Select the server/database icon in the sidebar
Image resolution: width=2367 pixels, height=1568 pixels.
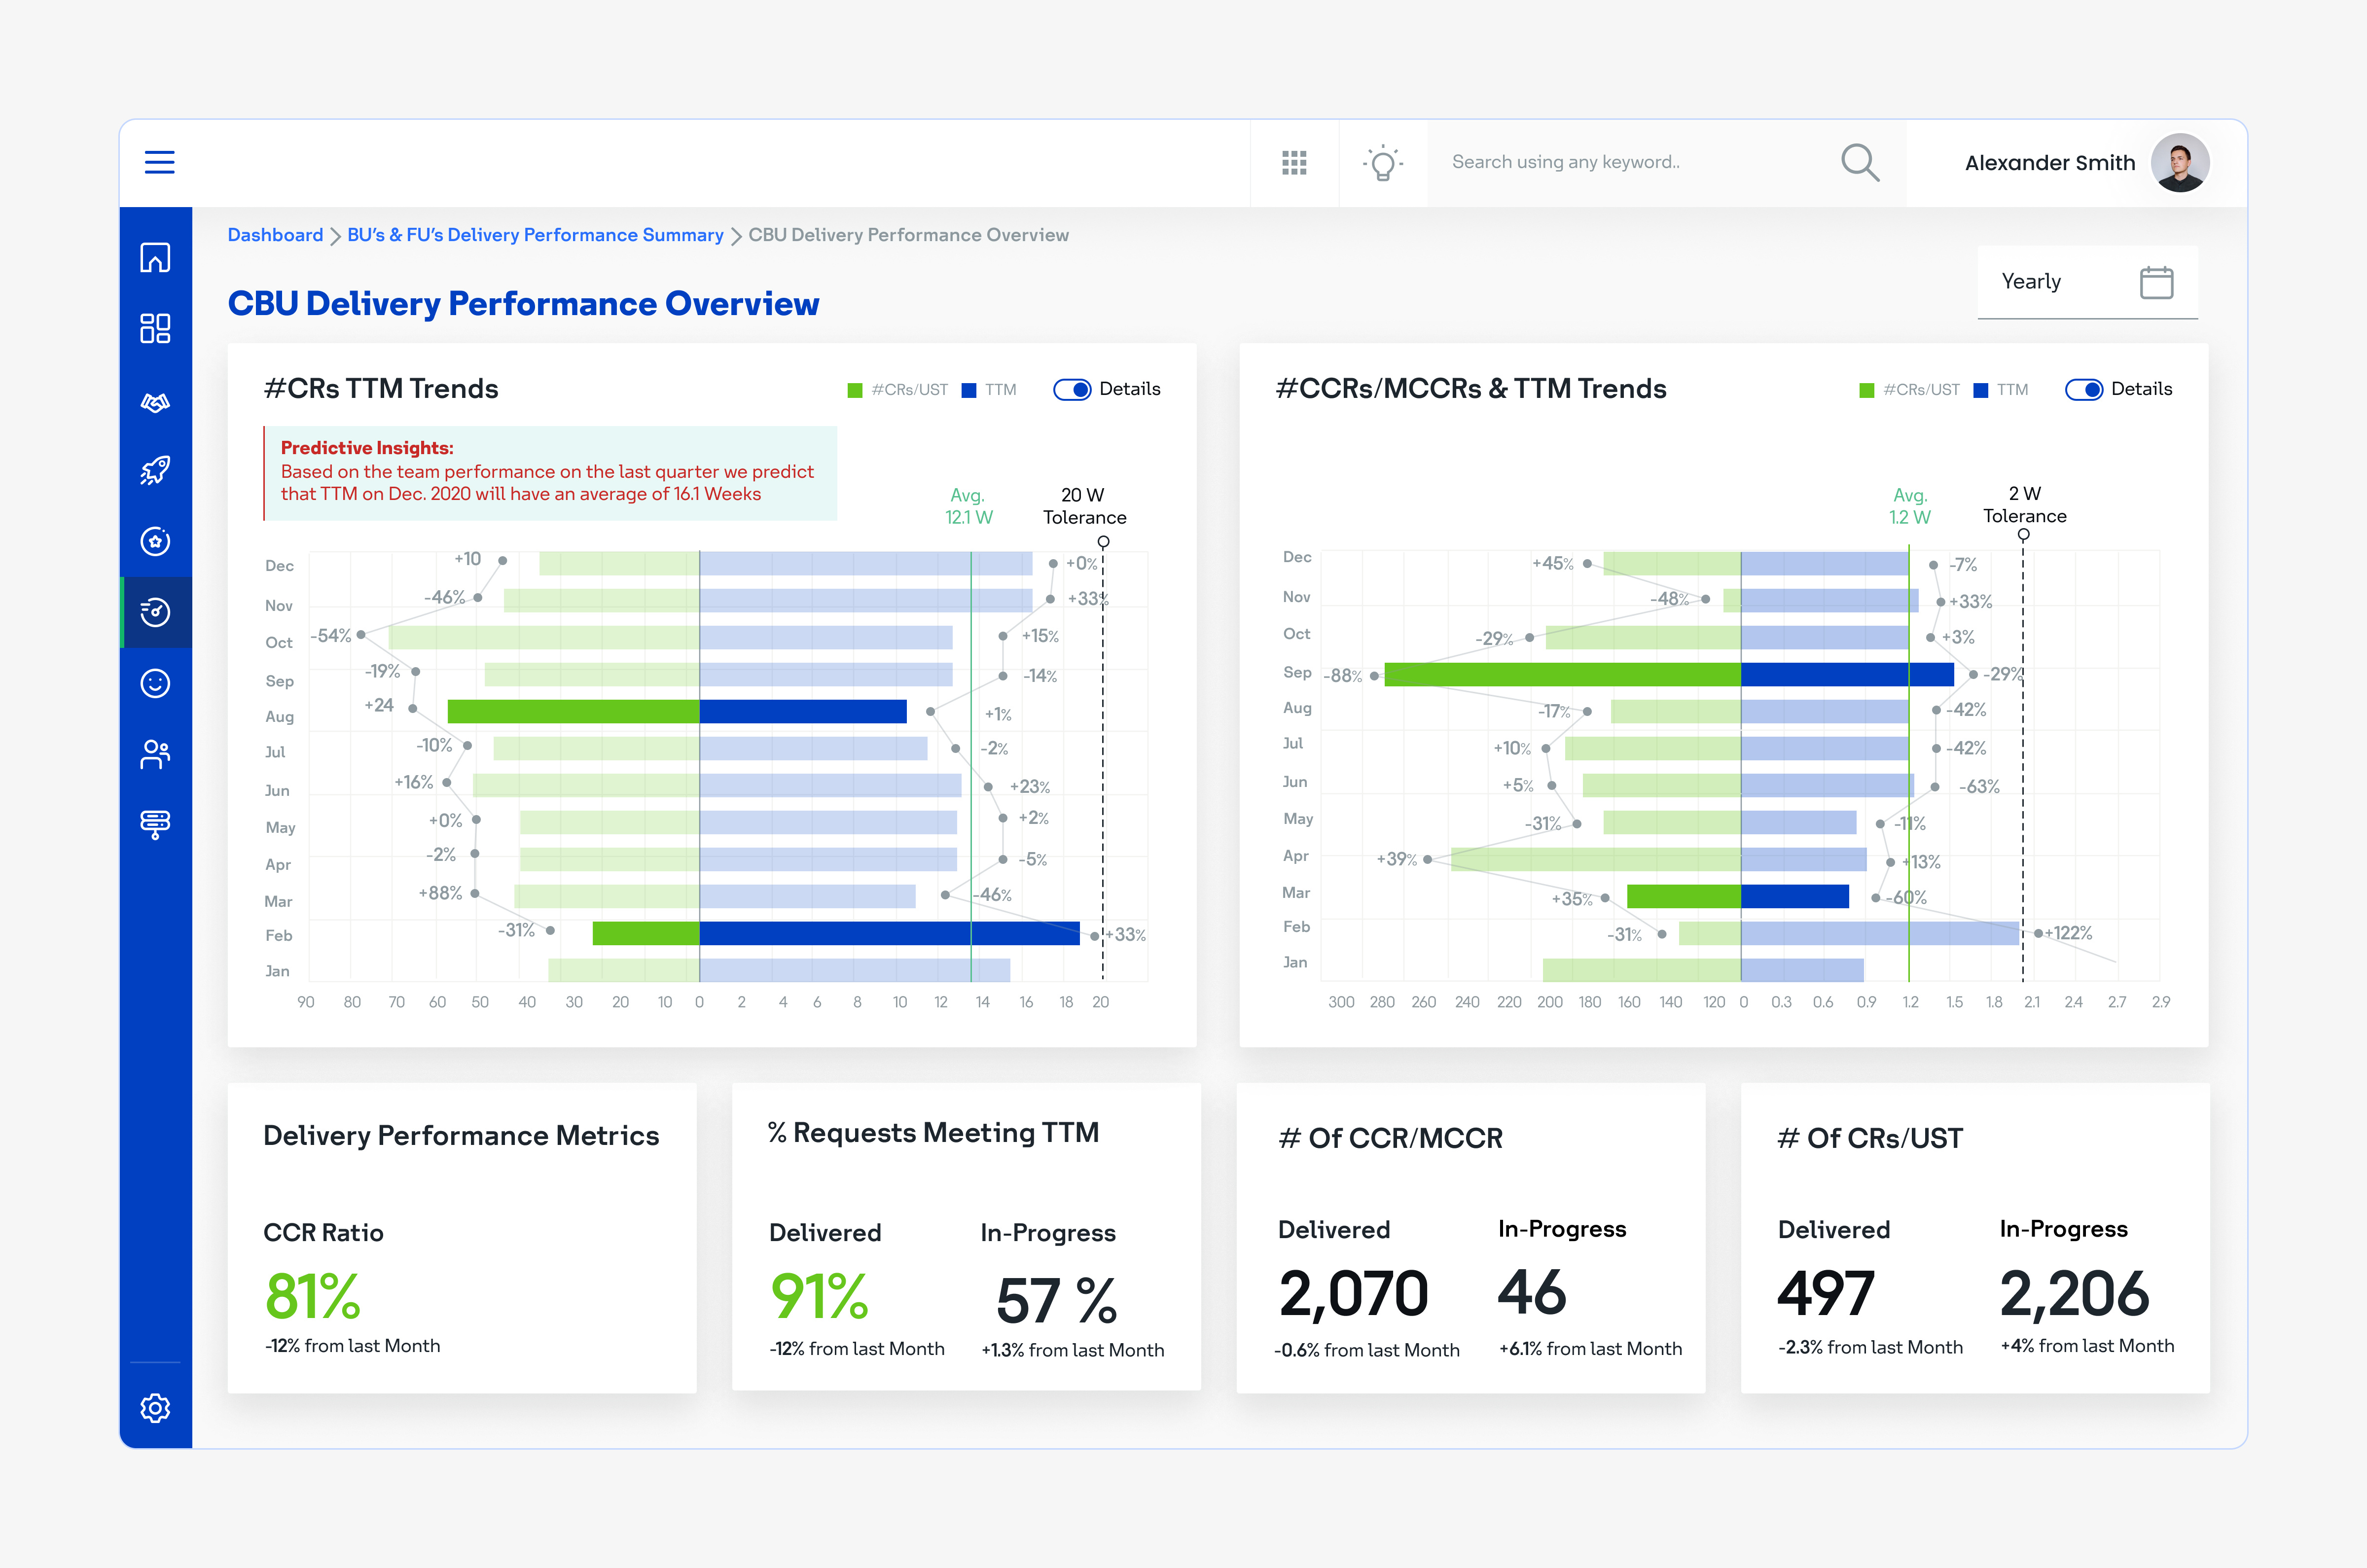click(156, 824)
